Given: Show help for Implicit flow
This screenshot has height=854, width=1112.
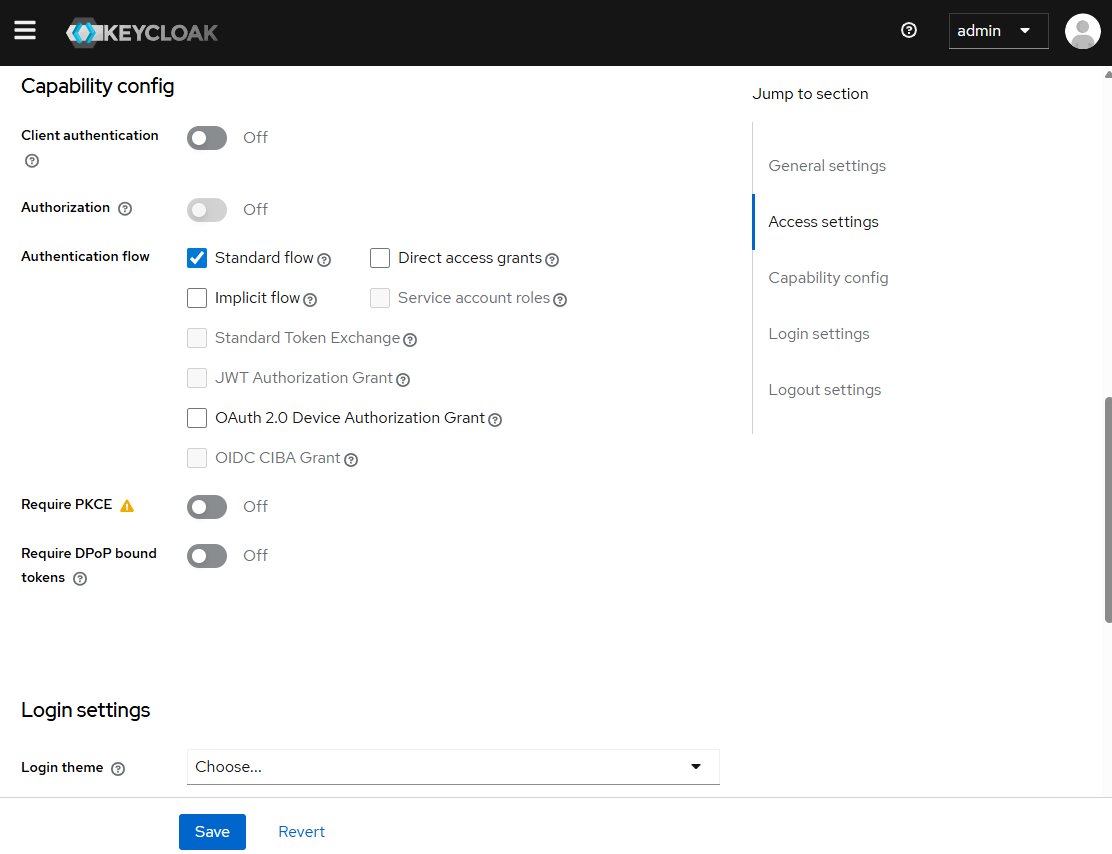Looking at the screenshot, I should pyautogui.click(x=310, y=300).
